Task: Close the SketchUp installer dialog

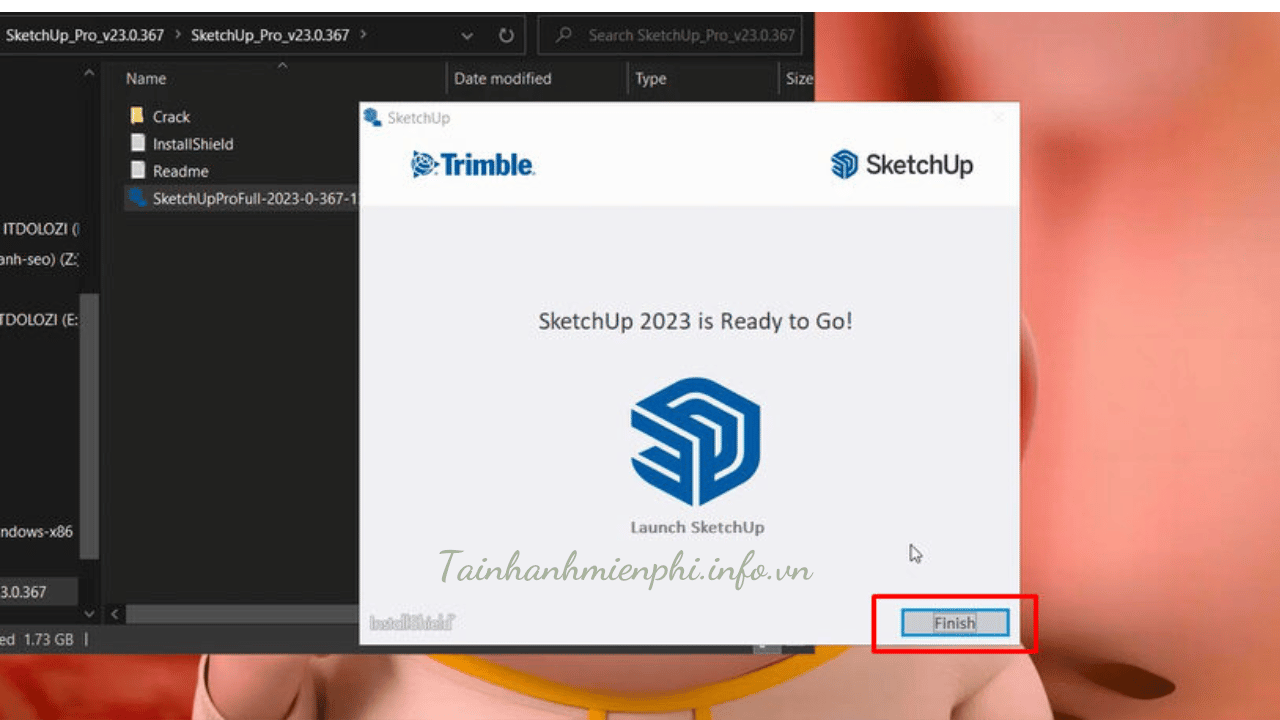Action: [x=998, y=118]
